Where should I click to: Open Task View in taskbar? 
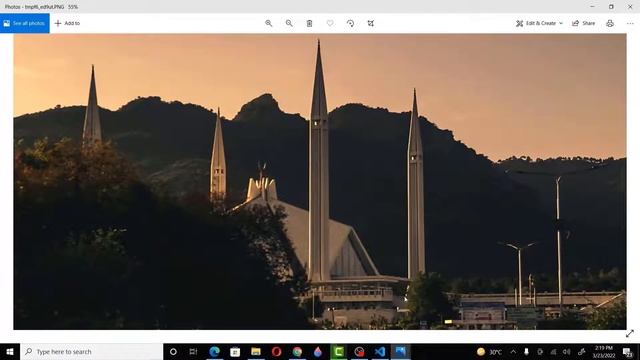point(193,351)
